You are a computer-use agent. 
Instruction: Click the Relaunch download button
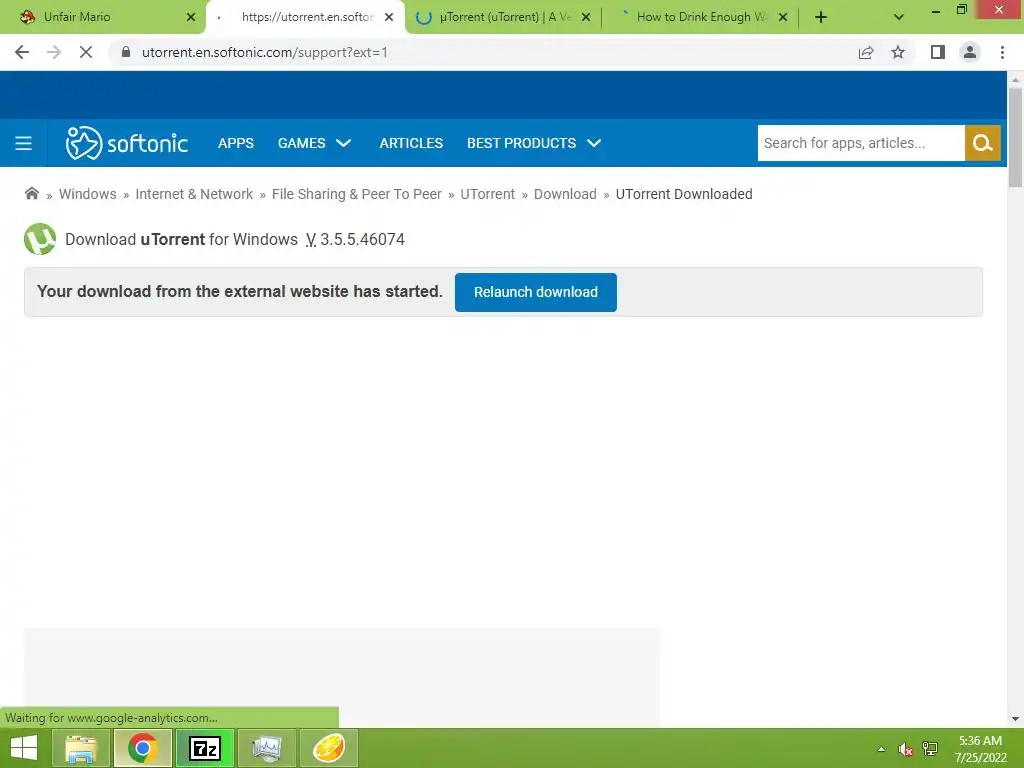coord(536,292)
